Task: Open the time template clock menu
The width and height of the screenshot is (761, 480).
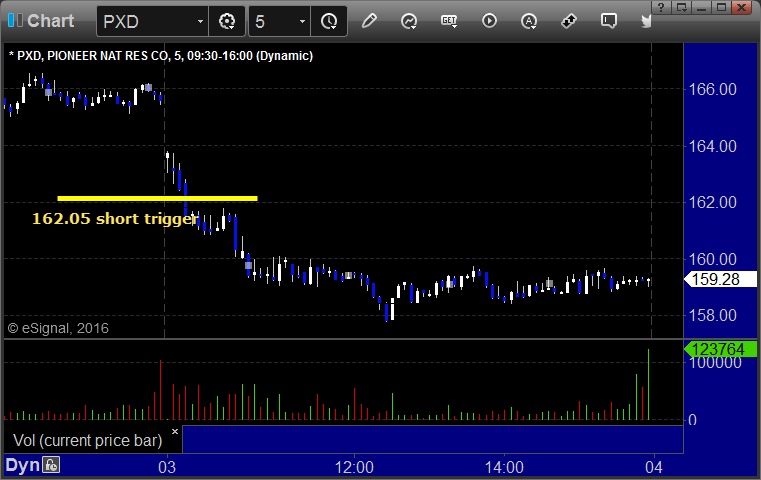Action: tap(329, 21)
